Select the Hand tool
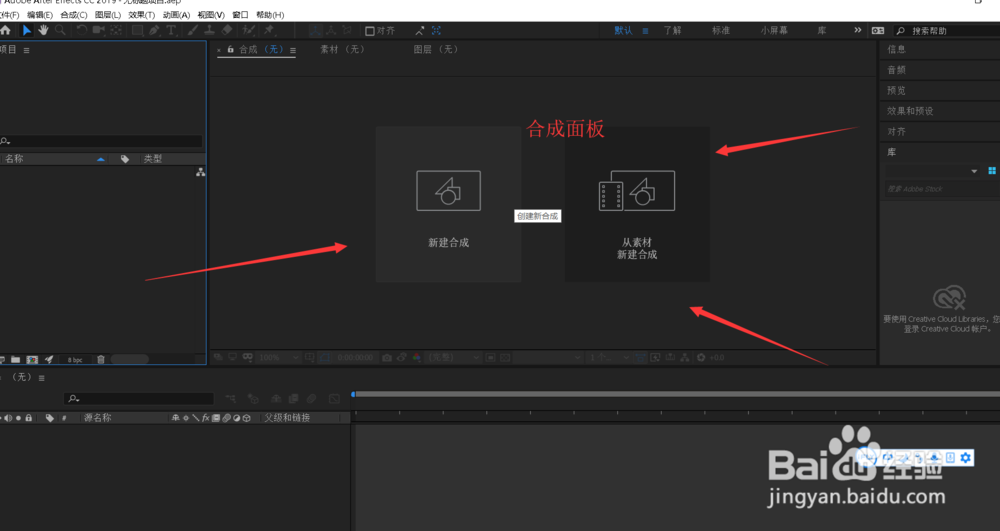The height and width of the screenshot is (531, 1000). (43, 30)
